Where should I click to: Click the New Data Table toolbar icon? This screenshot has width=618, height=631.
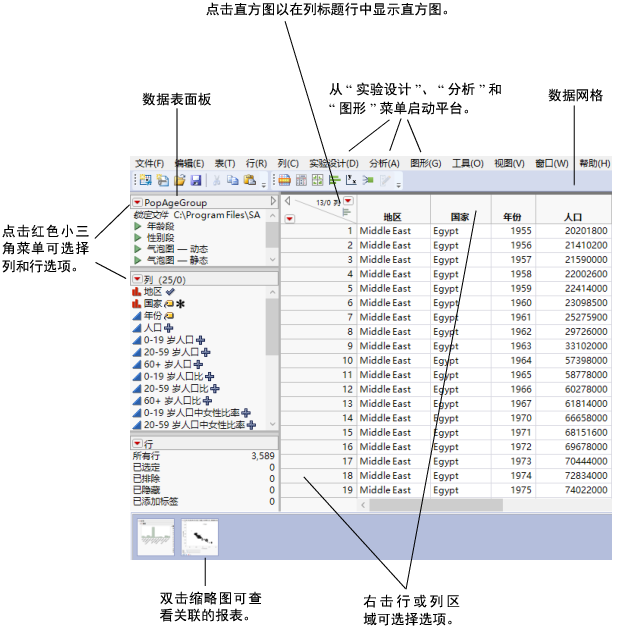tap(145, 180)
